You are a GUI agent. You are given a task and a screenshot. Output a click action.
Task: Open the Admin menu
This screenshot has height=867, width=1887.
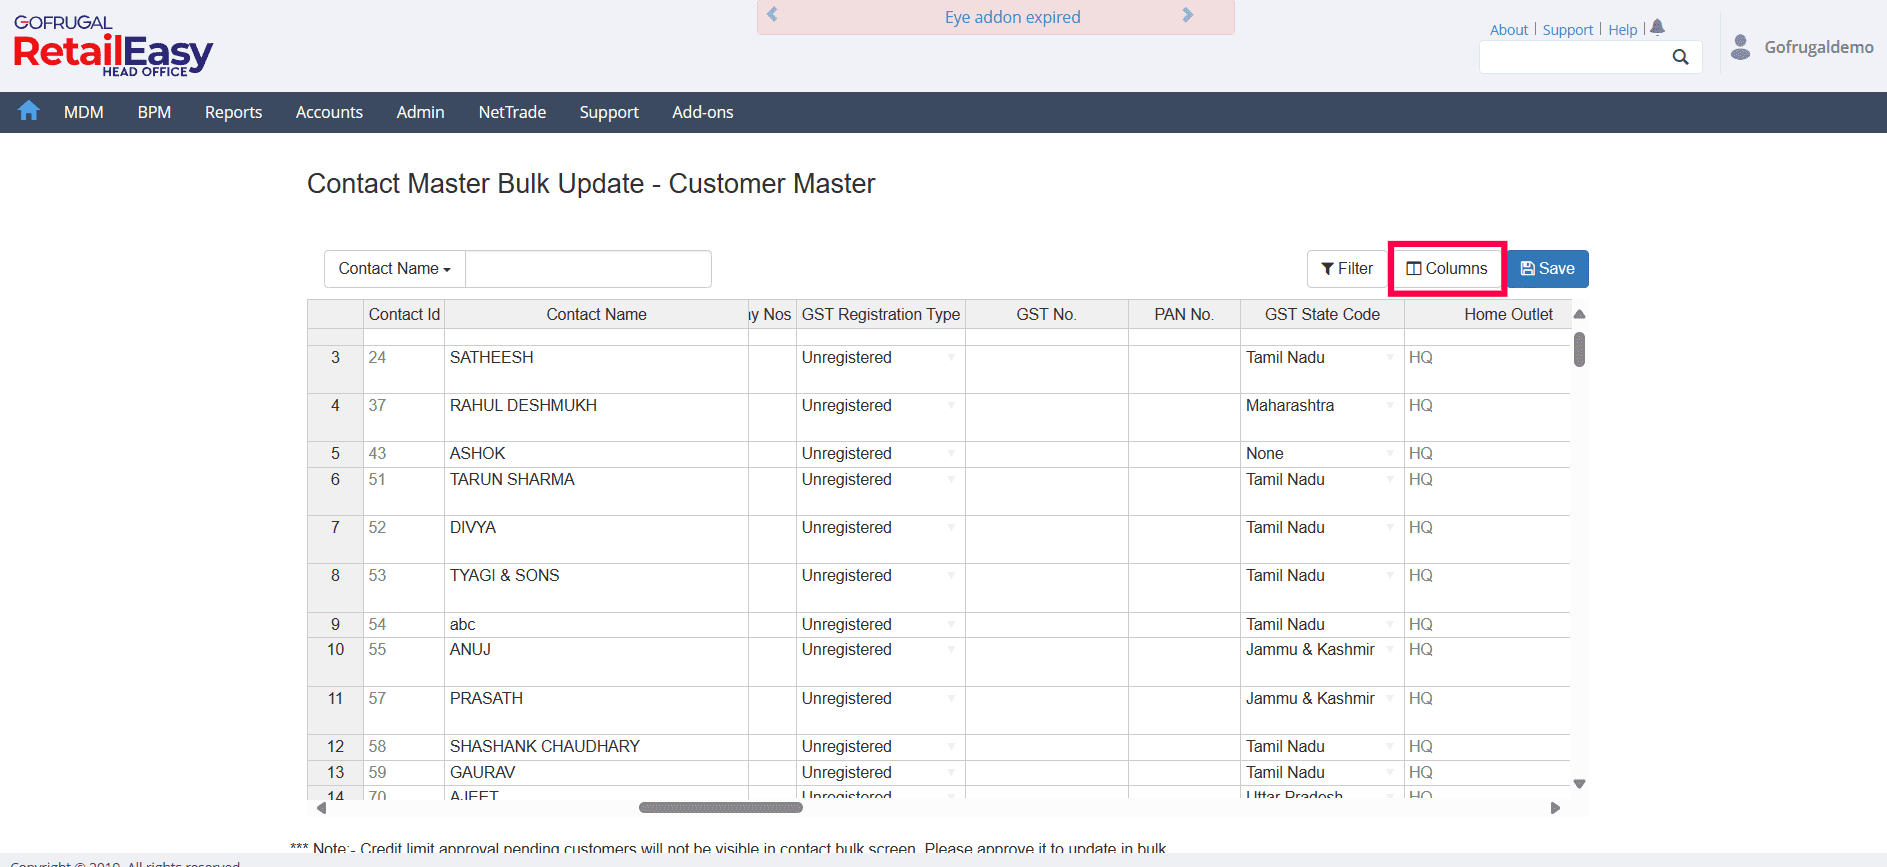pos(420,112)
